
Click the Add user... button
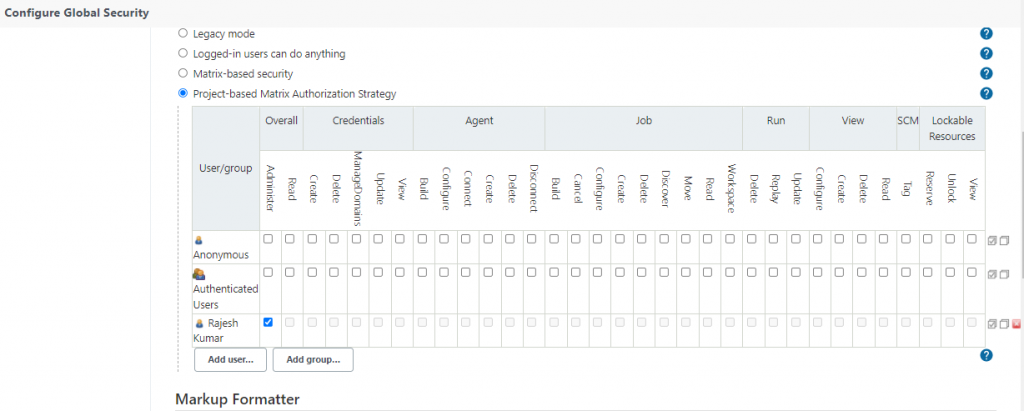(230, 359)
